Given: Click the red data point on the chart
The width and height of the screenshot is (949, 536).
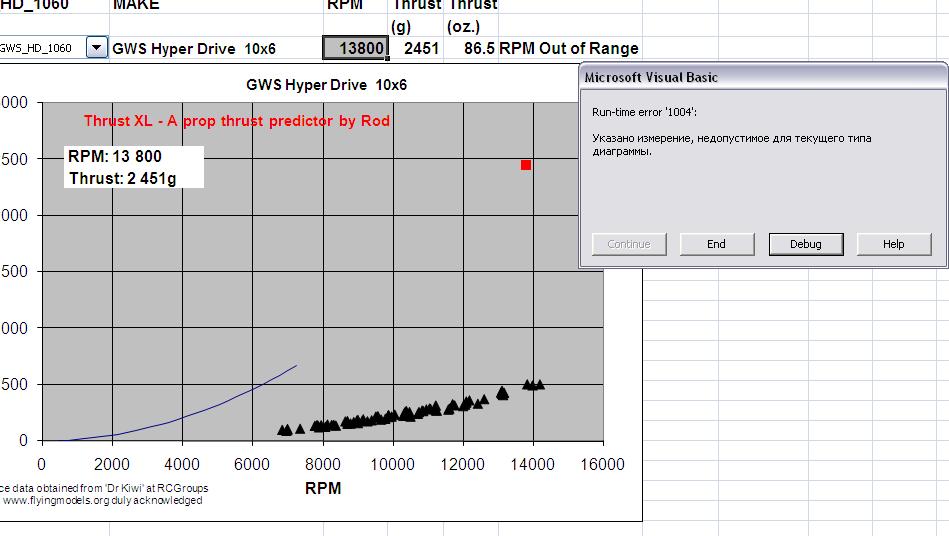Looking at the screenshot, I should (526, 165).
